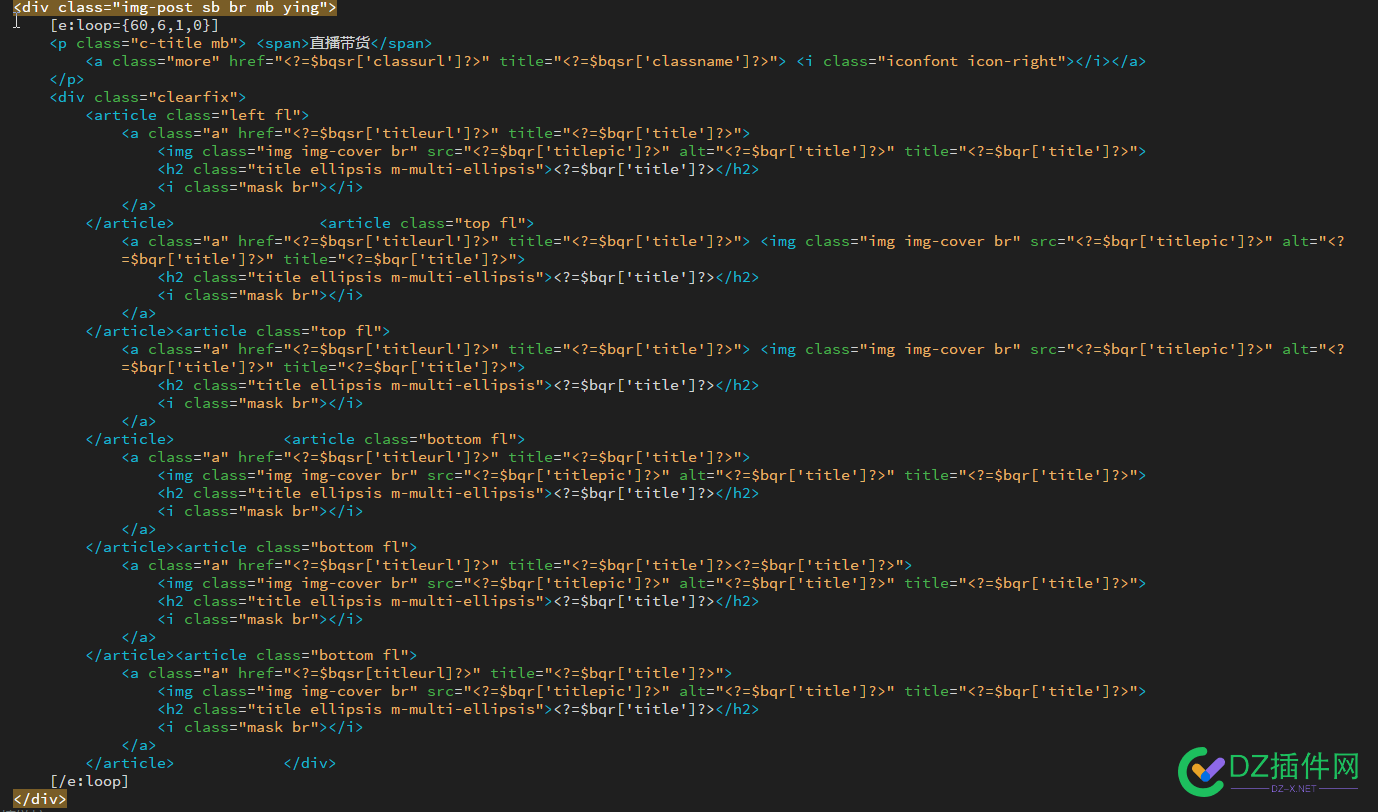This screenshot has width=1378, height=812.
Task: Click the unquoted $bqsr[titleurl] href value
Action: pos(385,673)
